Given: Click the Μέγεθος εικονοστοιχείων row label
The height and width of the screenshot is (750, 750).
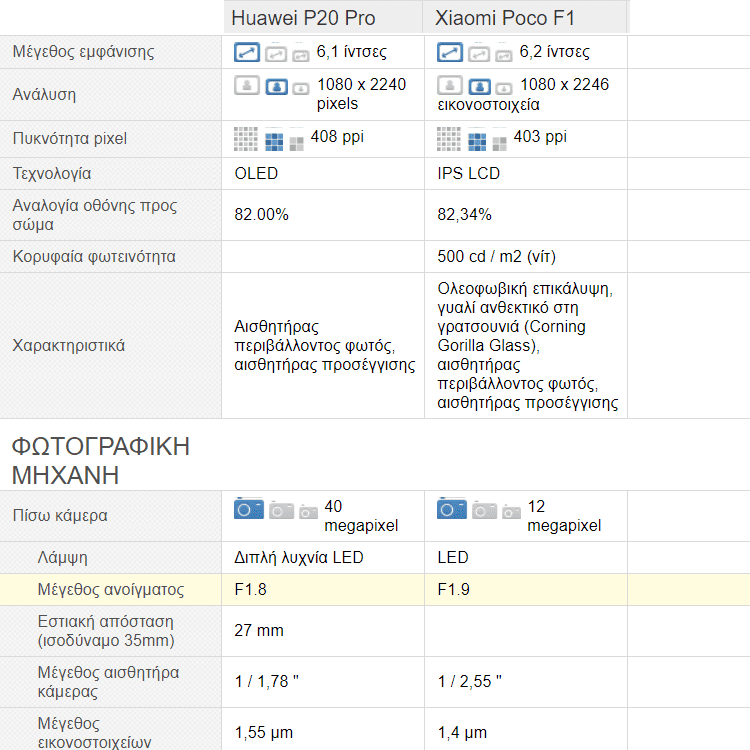Looking at the screenshot, I should [x=94, y=732].
